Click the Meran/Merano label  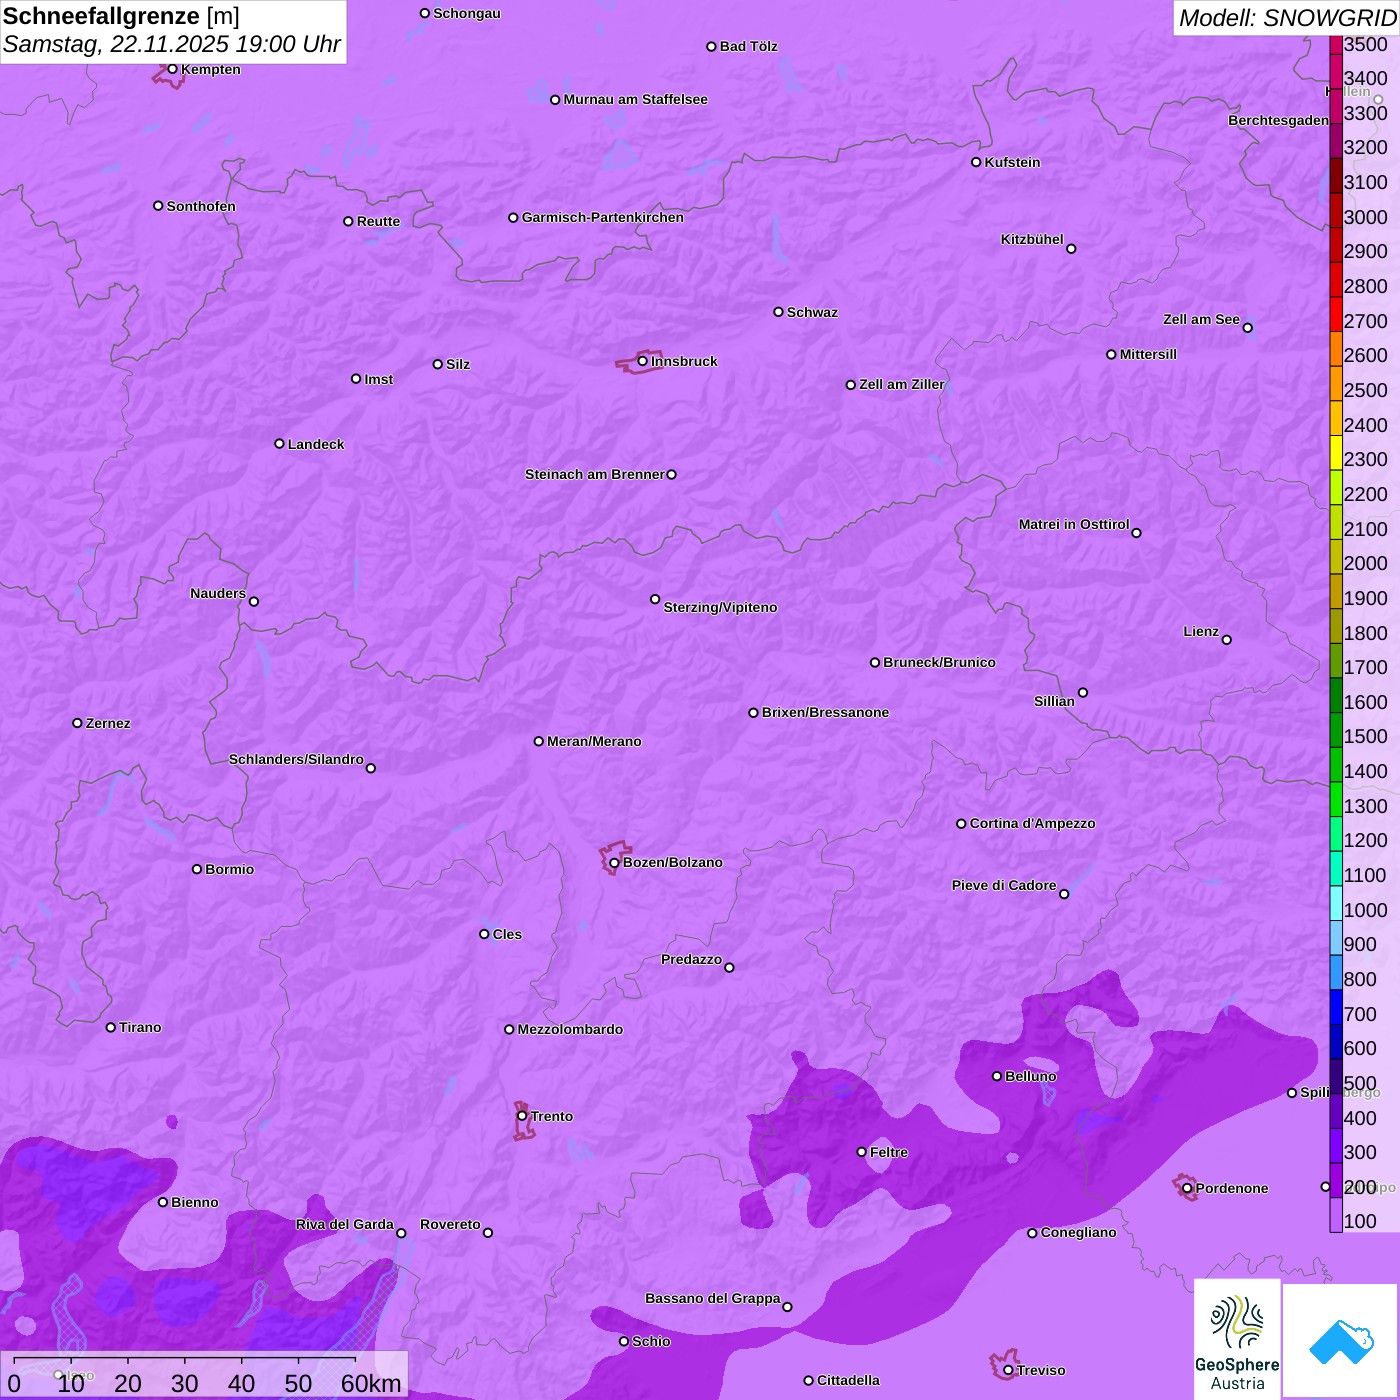[x=594, y=741]
